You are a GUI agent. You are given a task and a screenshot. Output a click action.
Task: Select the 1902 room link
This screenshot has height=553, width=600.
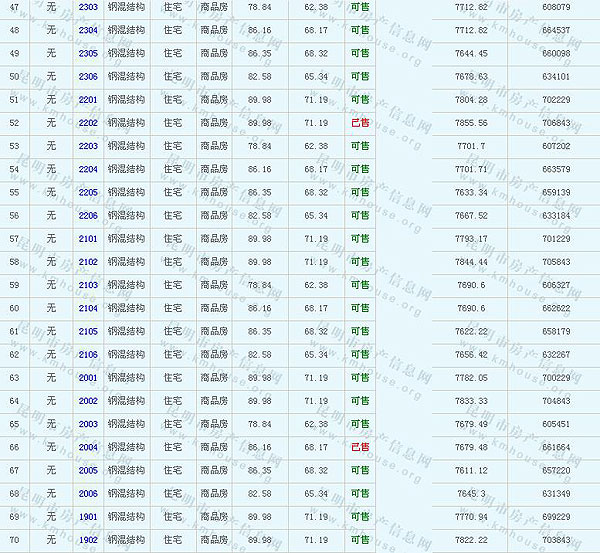pos(88,540)
